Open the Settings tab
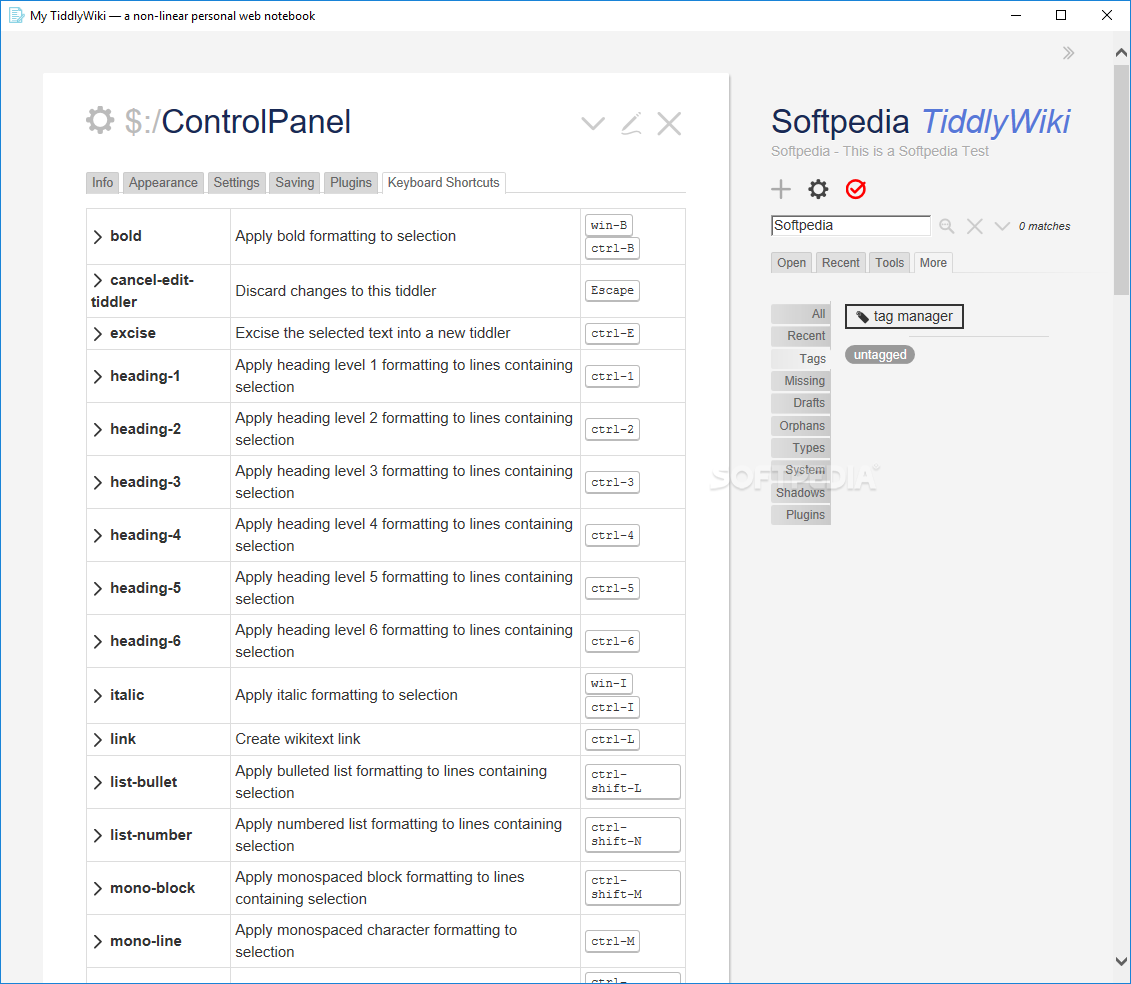The height and width of the screenshot is (984, 1131). tap(237, 183)
